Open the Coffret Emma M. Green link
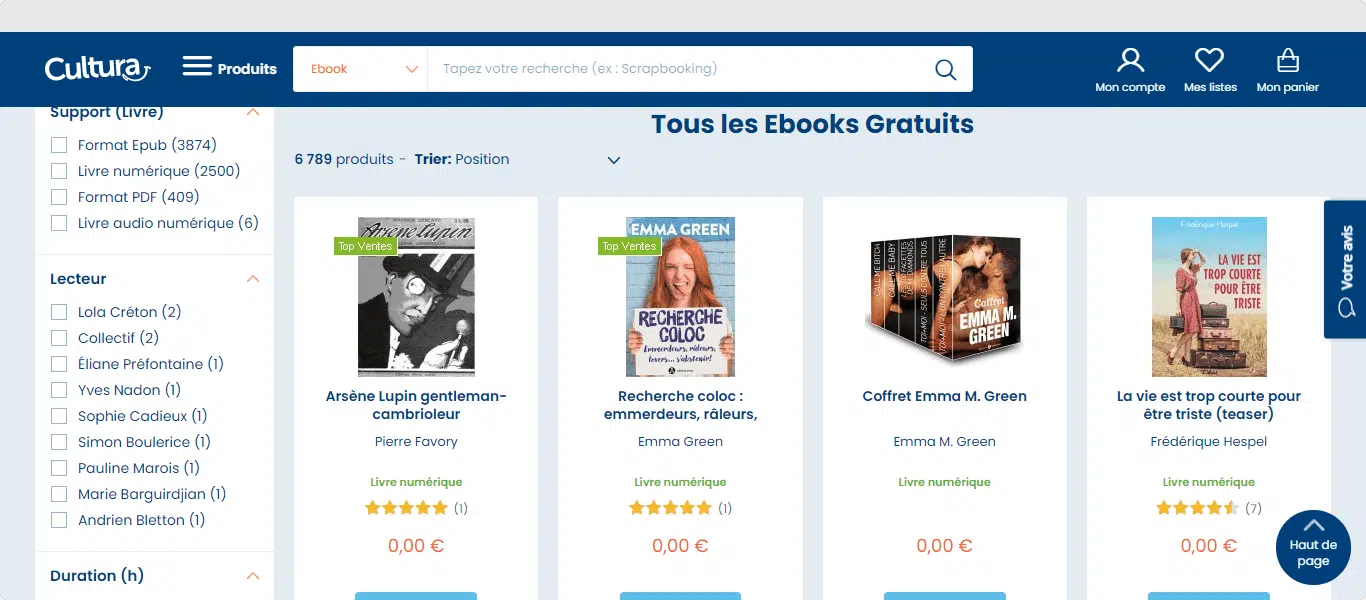Viewport: 1366px width, 600px height. [x=945, y=396]
